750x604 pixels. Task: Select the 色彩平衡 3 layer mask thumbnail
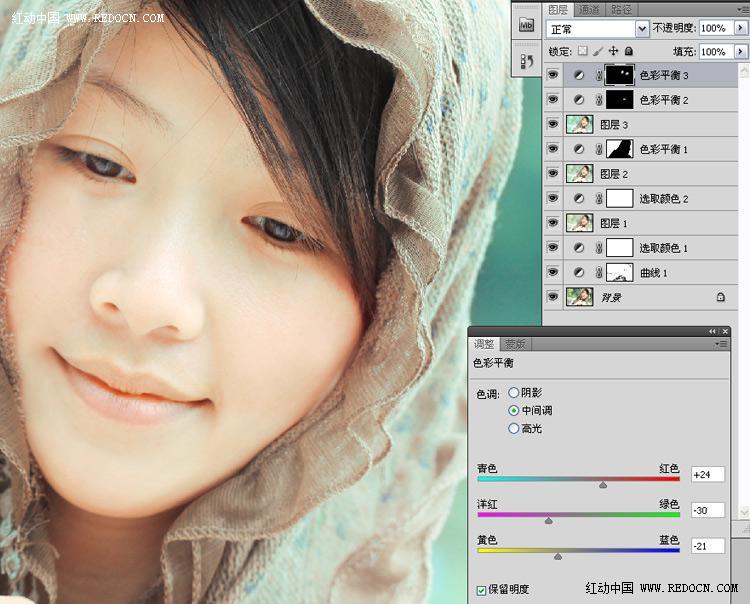coord(620,75)
